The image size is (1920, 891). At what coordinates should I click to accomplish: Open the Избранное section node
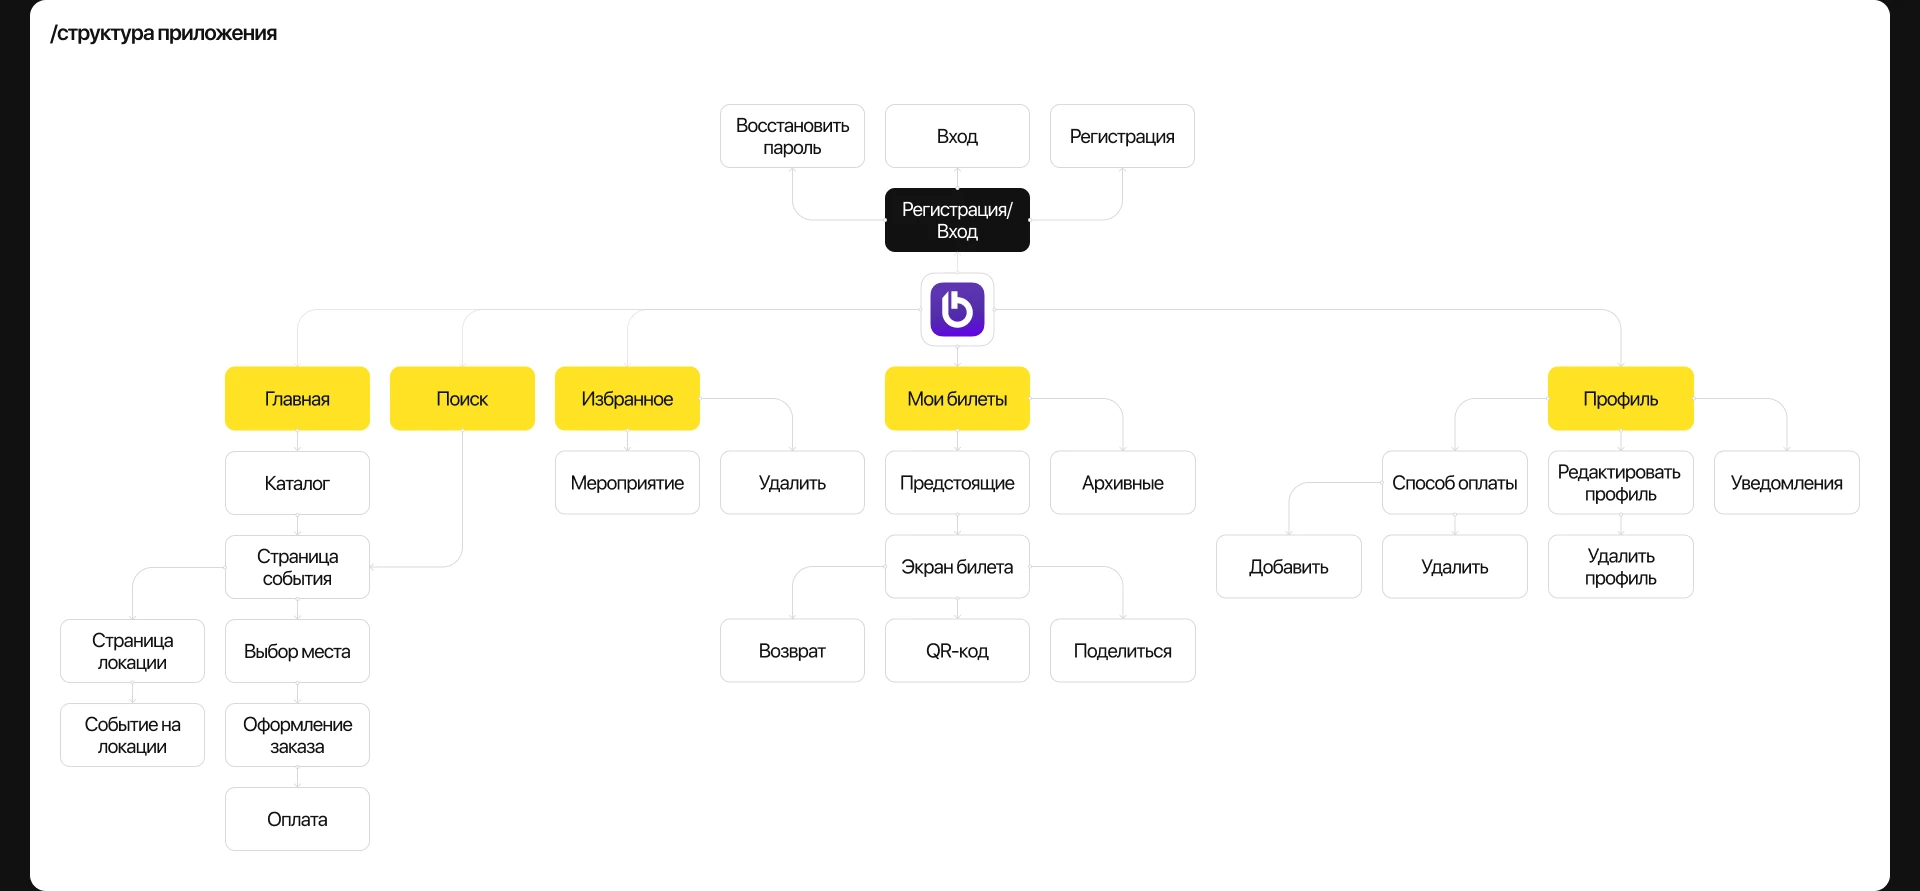[x=627, y=399]
